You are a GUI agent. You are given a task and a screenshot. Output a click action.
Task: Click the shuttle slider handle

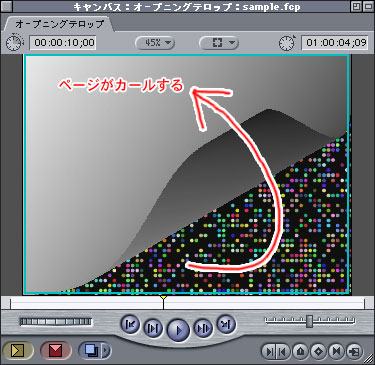[x=310, y=321]
